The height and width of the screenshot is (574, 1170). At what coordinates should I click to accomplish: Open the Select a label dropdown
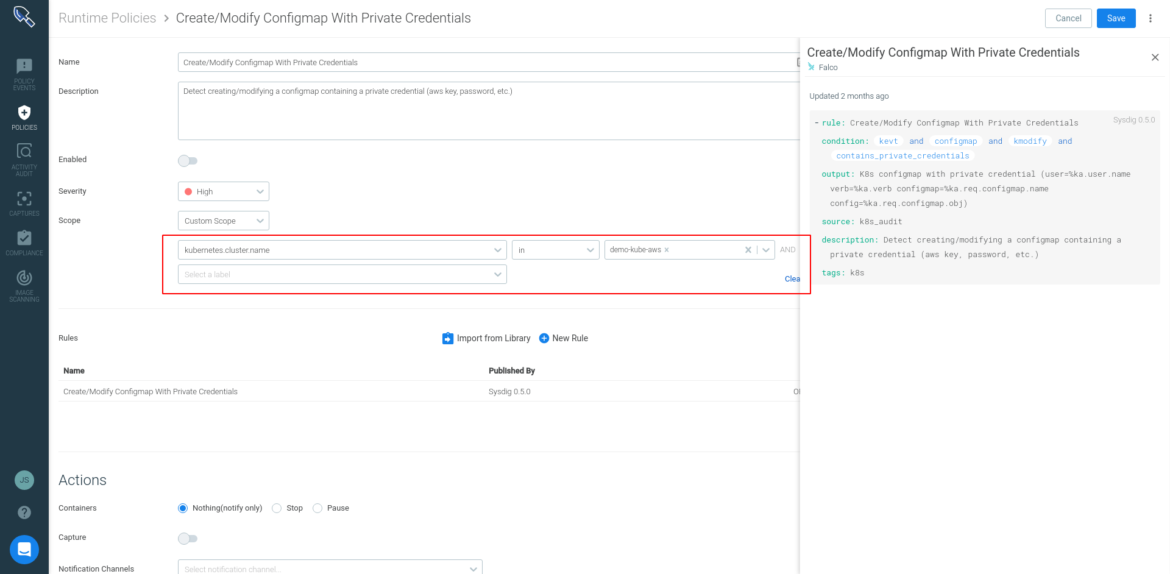click(x=342, y=274)
